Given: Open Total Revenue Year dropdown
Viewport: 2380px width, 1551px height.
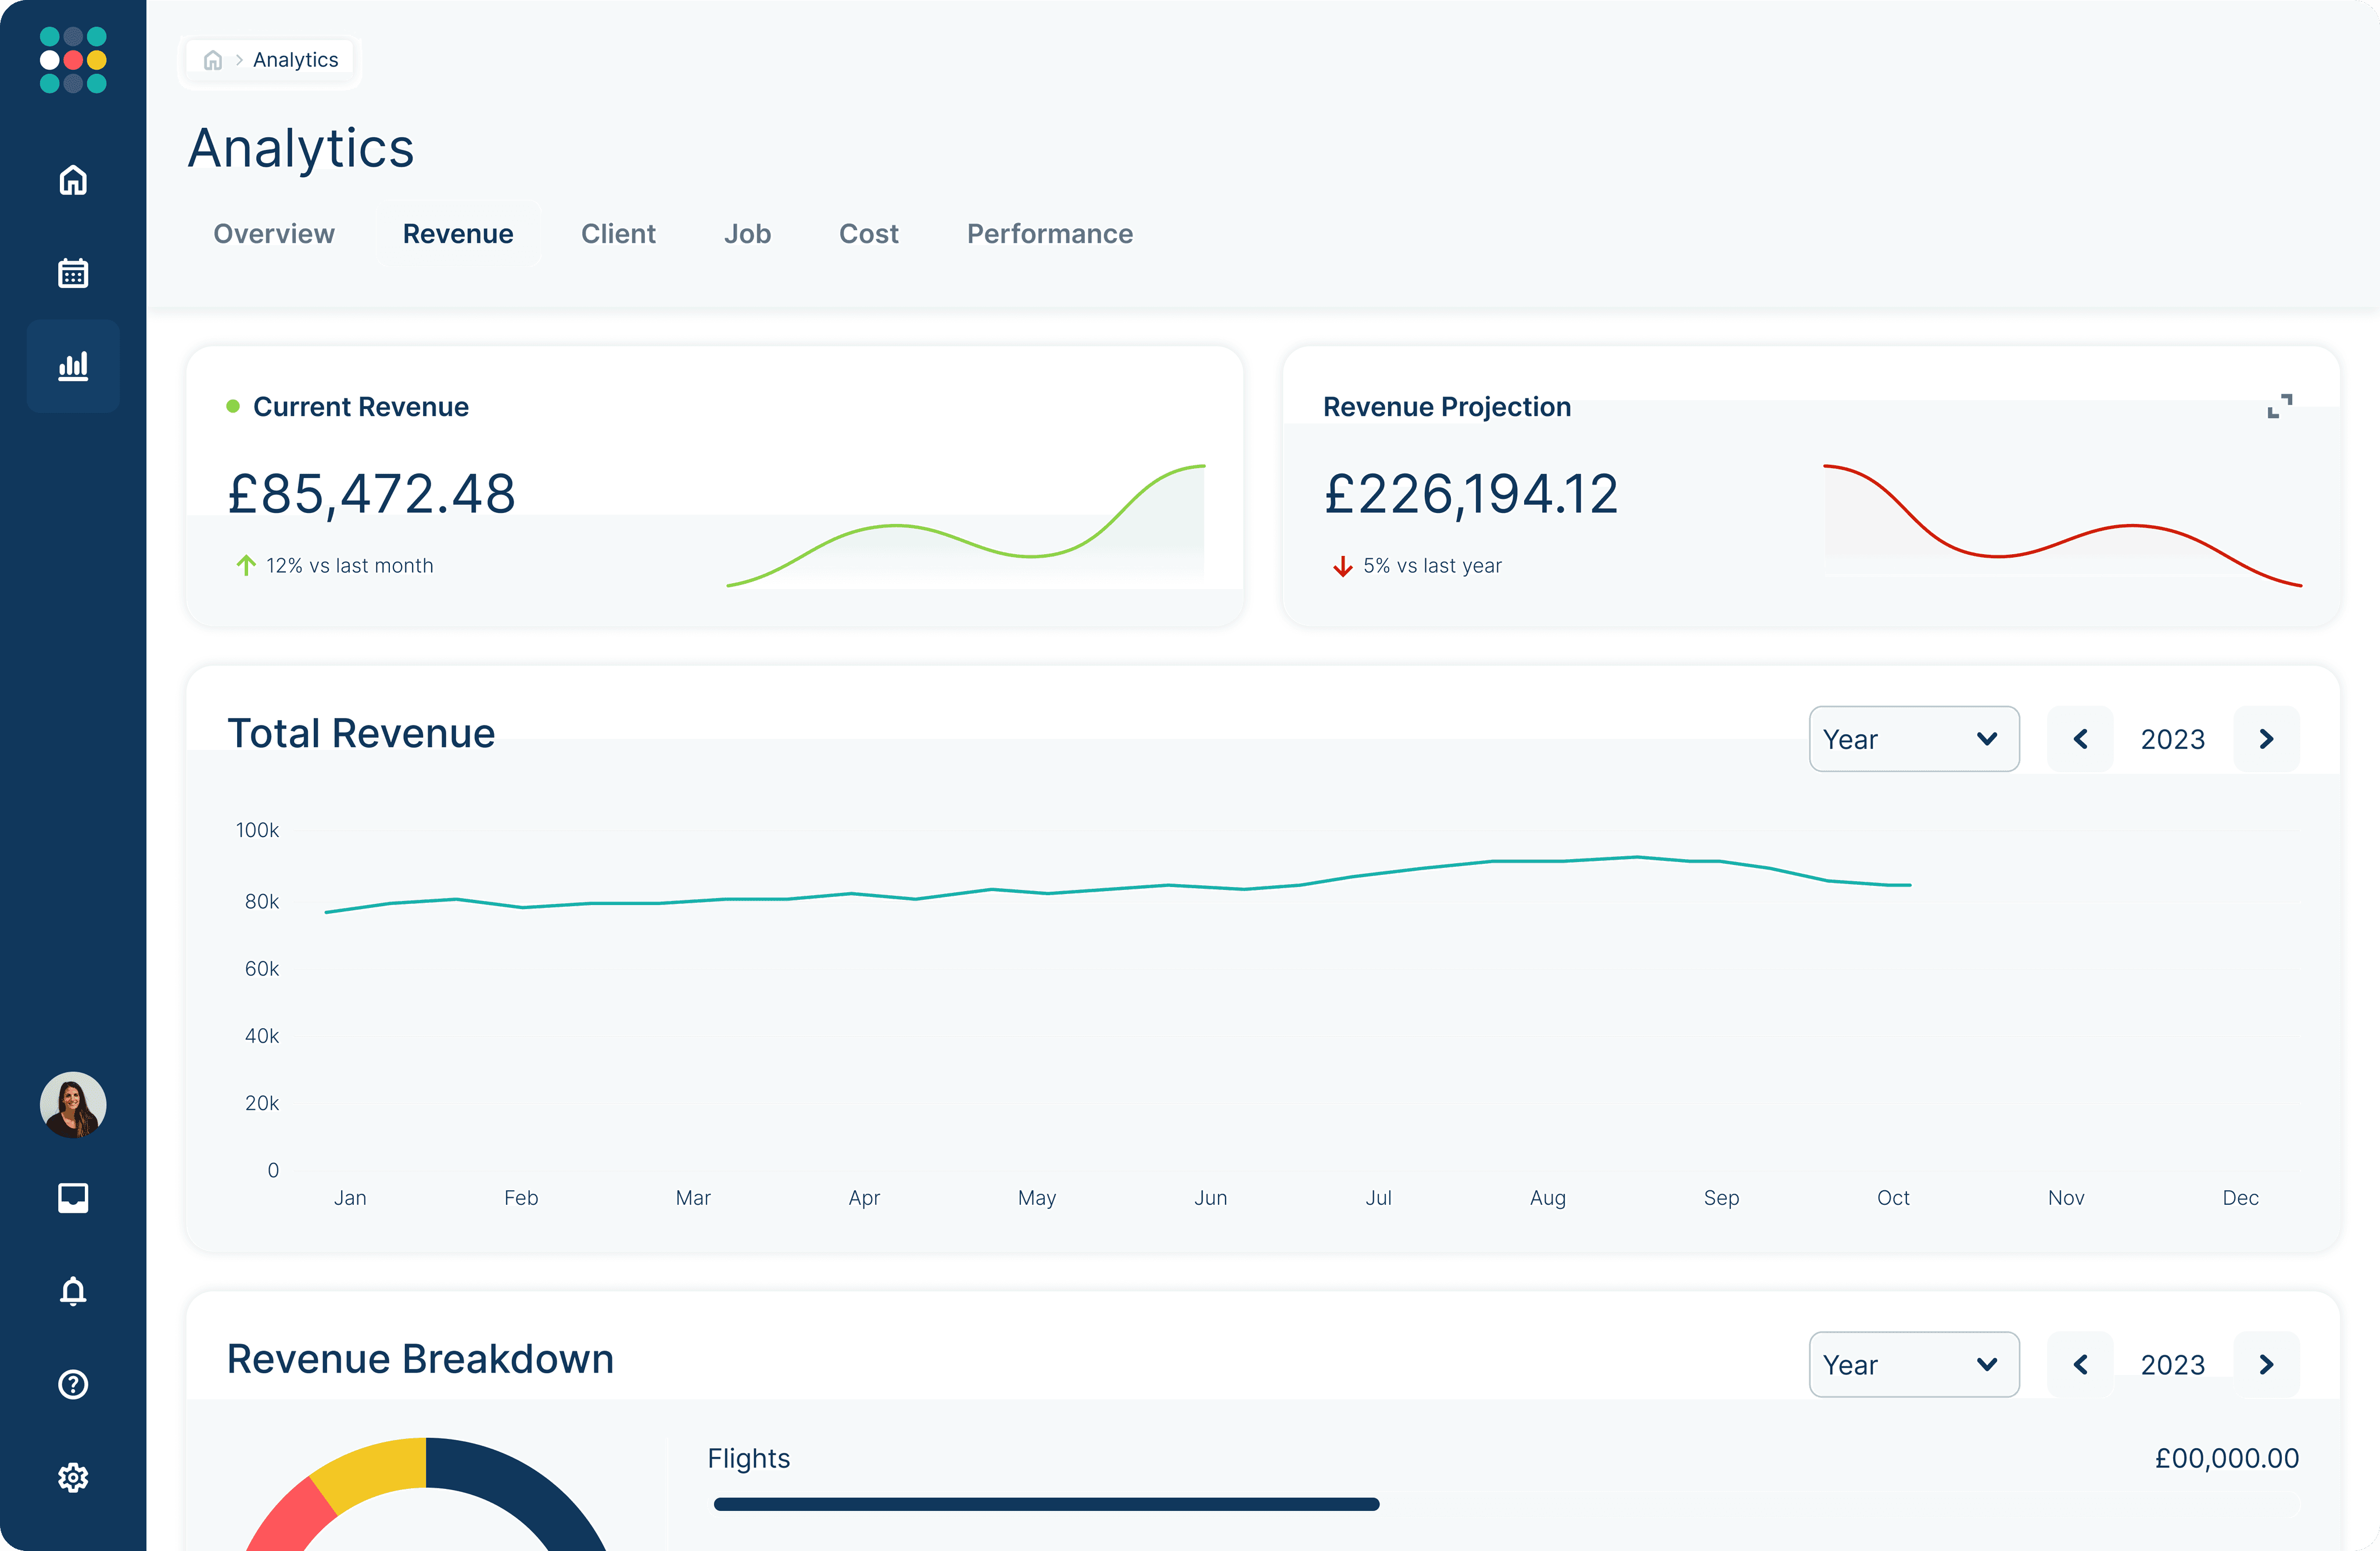Looking at the screenshot, I should pos(1913,739).
